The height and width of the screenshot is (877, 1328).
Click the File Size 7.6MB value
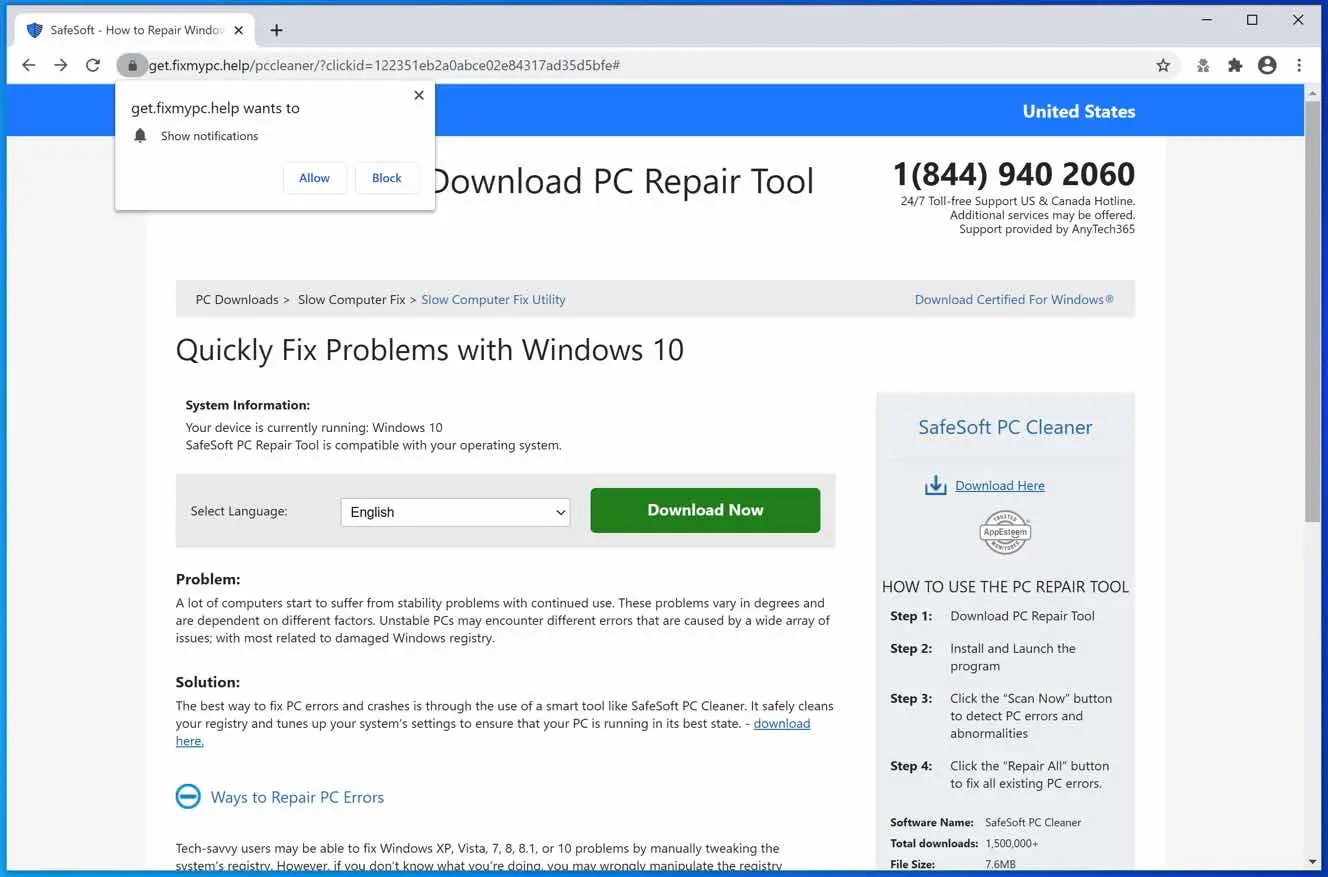pos(1000,864)
